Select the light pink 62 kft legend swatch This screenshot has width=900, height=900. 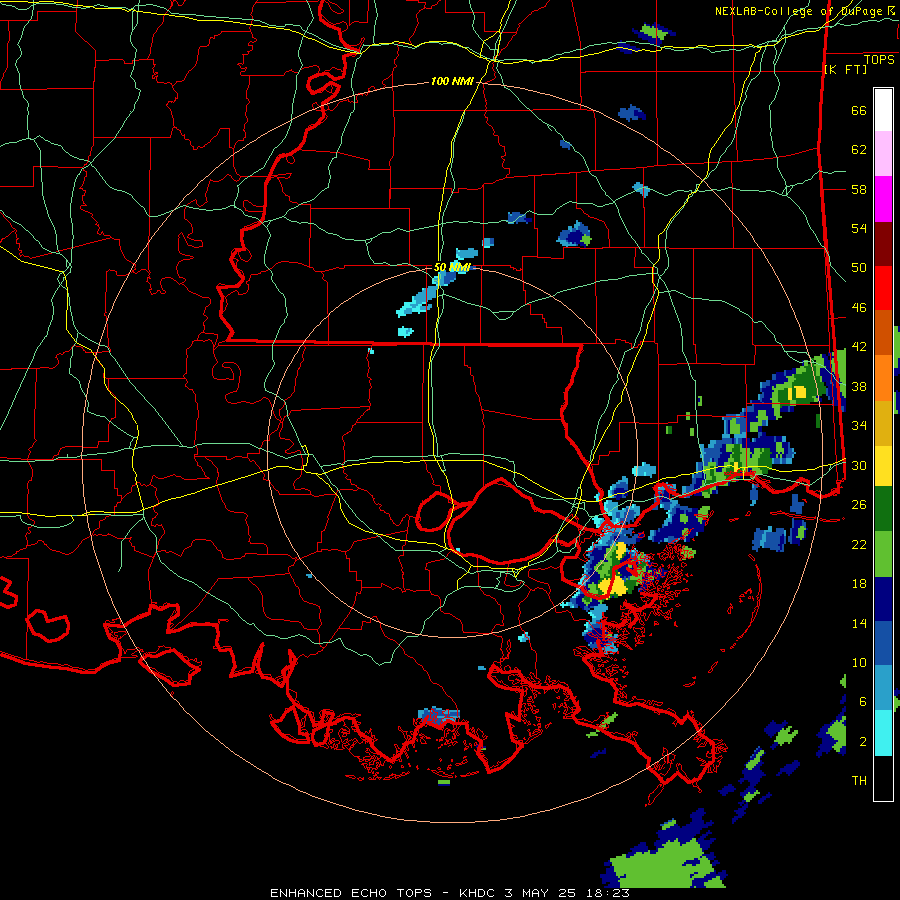(883, 154)
